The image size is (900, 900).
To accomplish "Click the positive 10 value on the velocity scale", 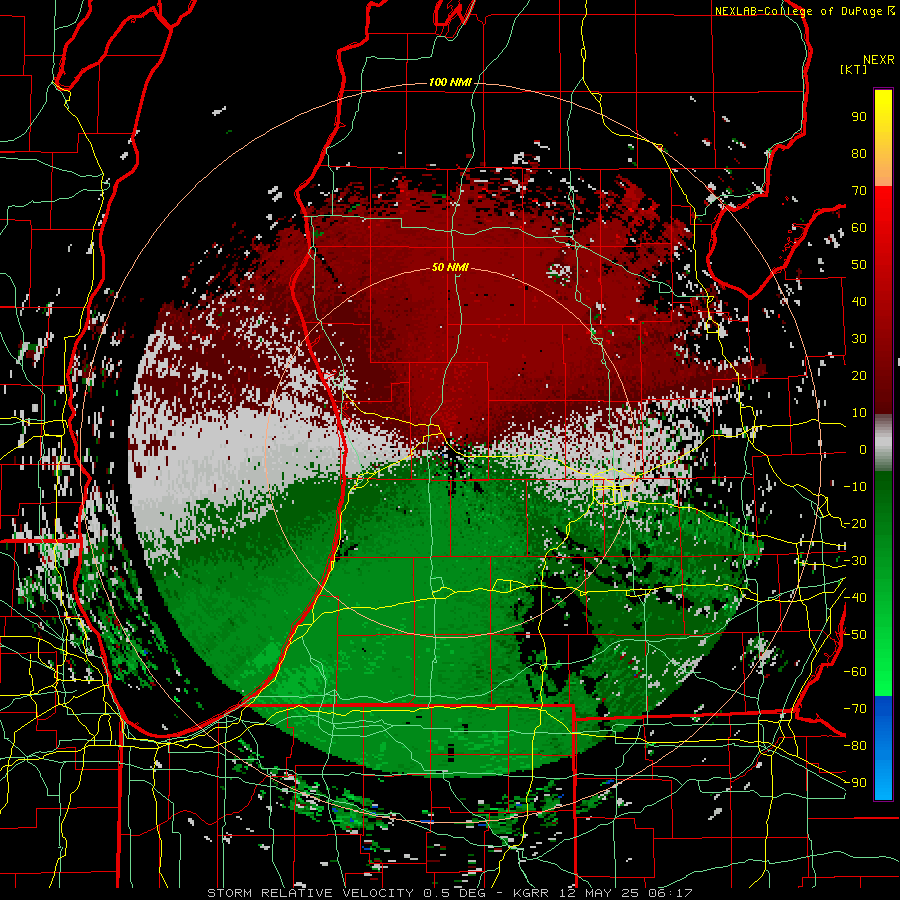I will coord(859,413).
